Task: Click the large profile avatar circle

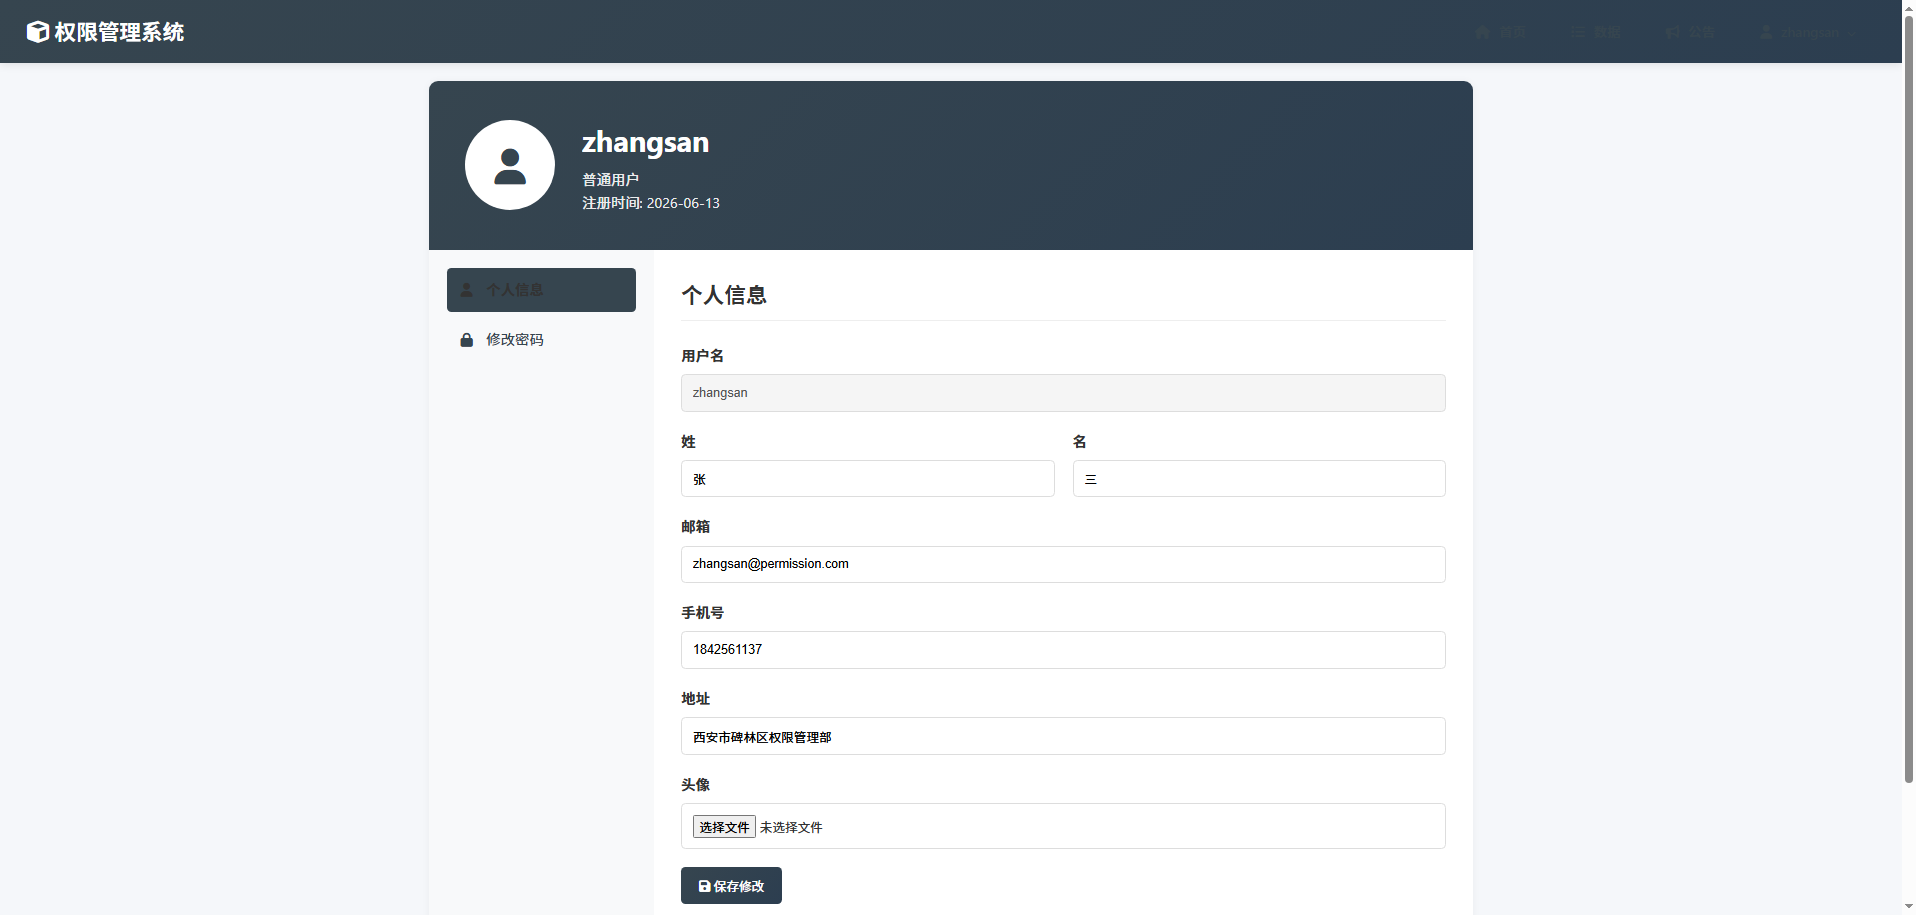Action: 510,165
